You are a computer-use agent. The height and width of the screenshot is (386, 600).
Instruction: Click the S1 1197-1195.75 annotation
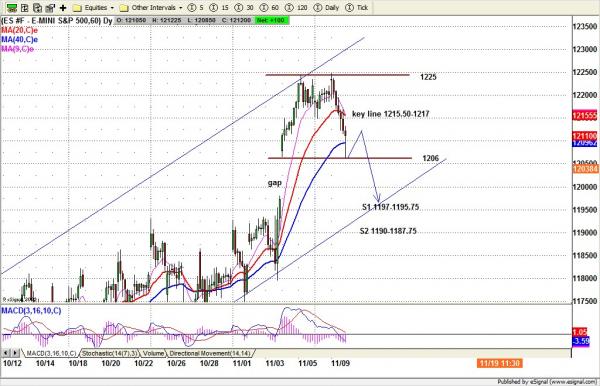click(391, 207)
